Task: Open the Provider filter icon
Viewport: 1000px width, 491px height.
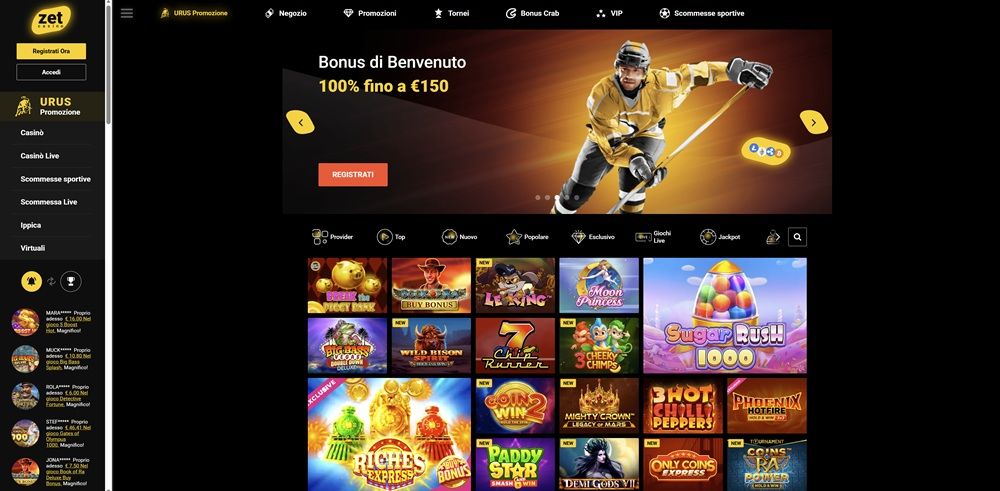Action: (x=320, y=237)
